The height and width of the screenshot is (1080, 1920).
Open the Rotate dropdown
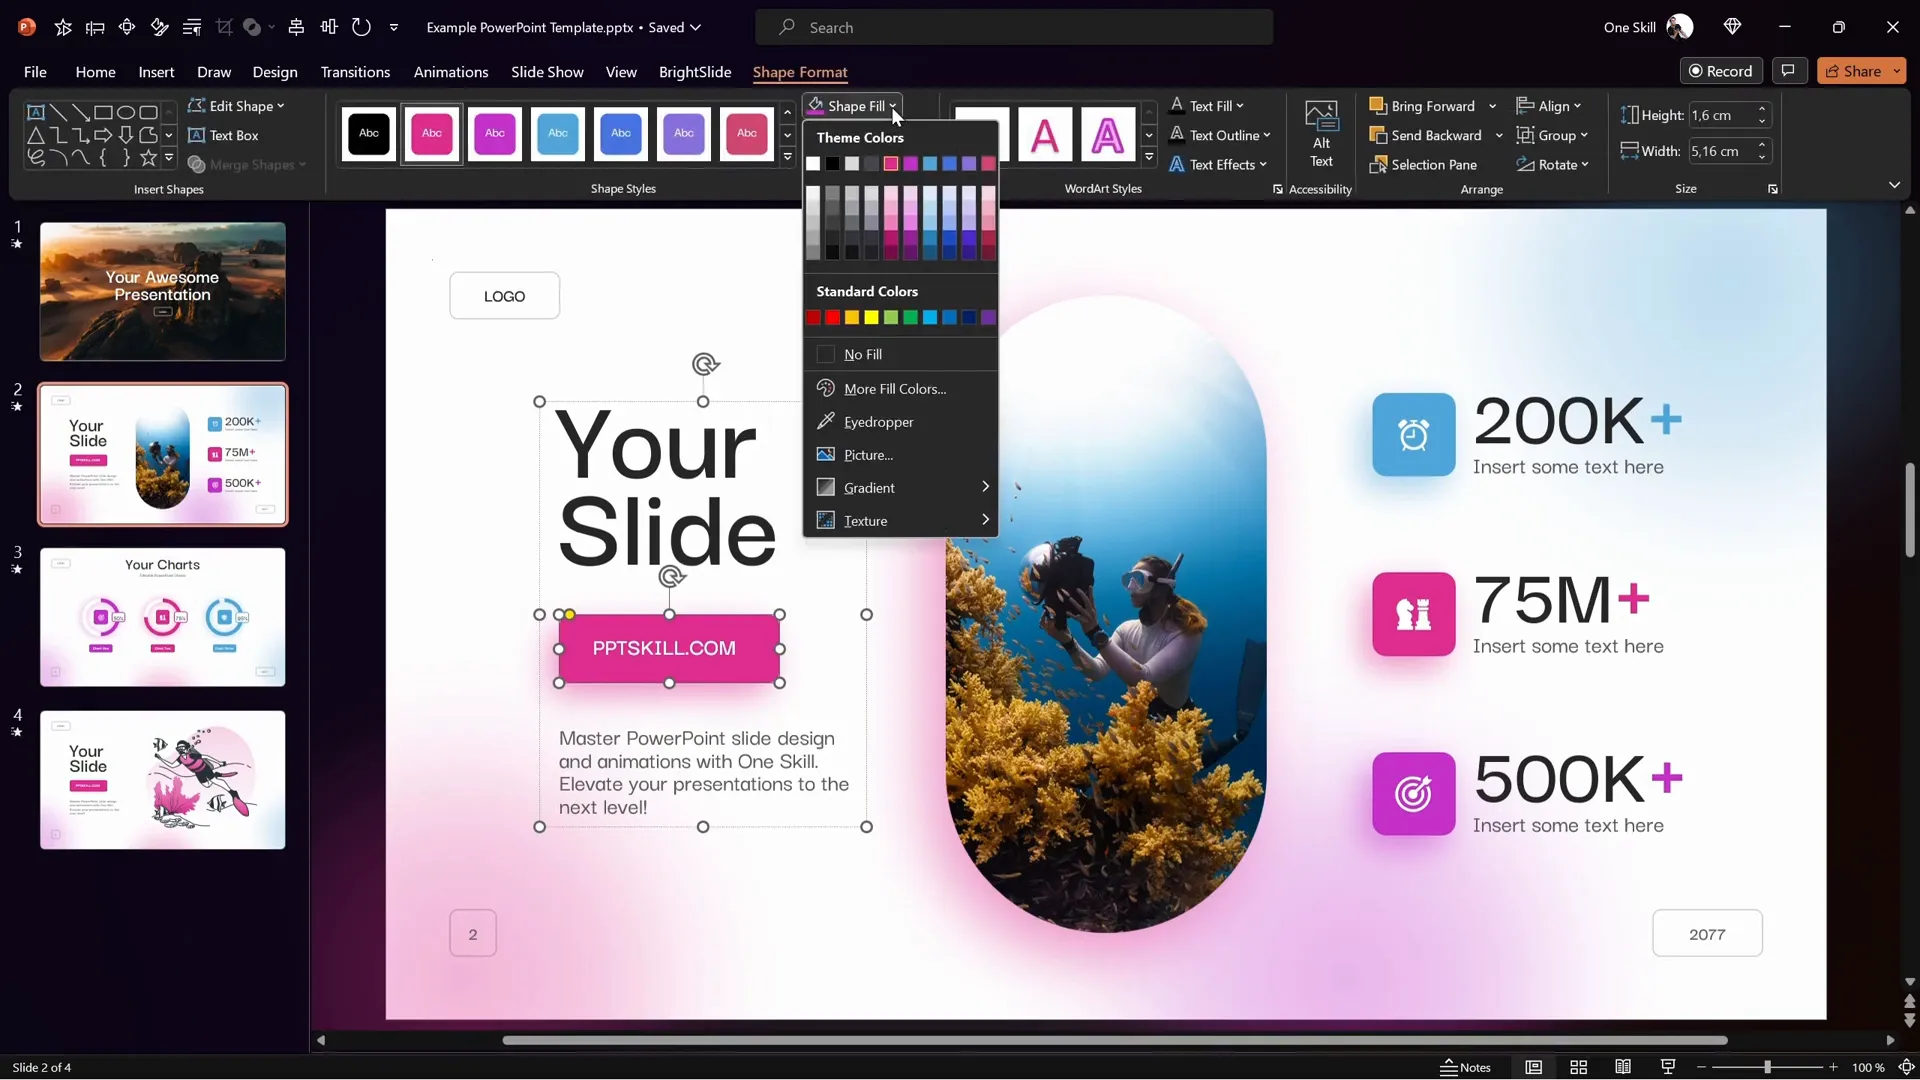click(1553, 165)
